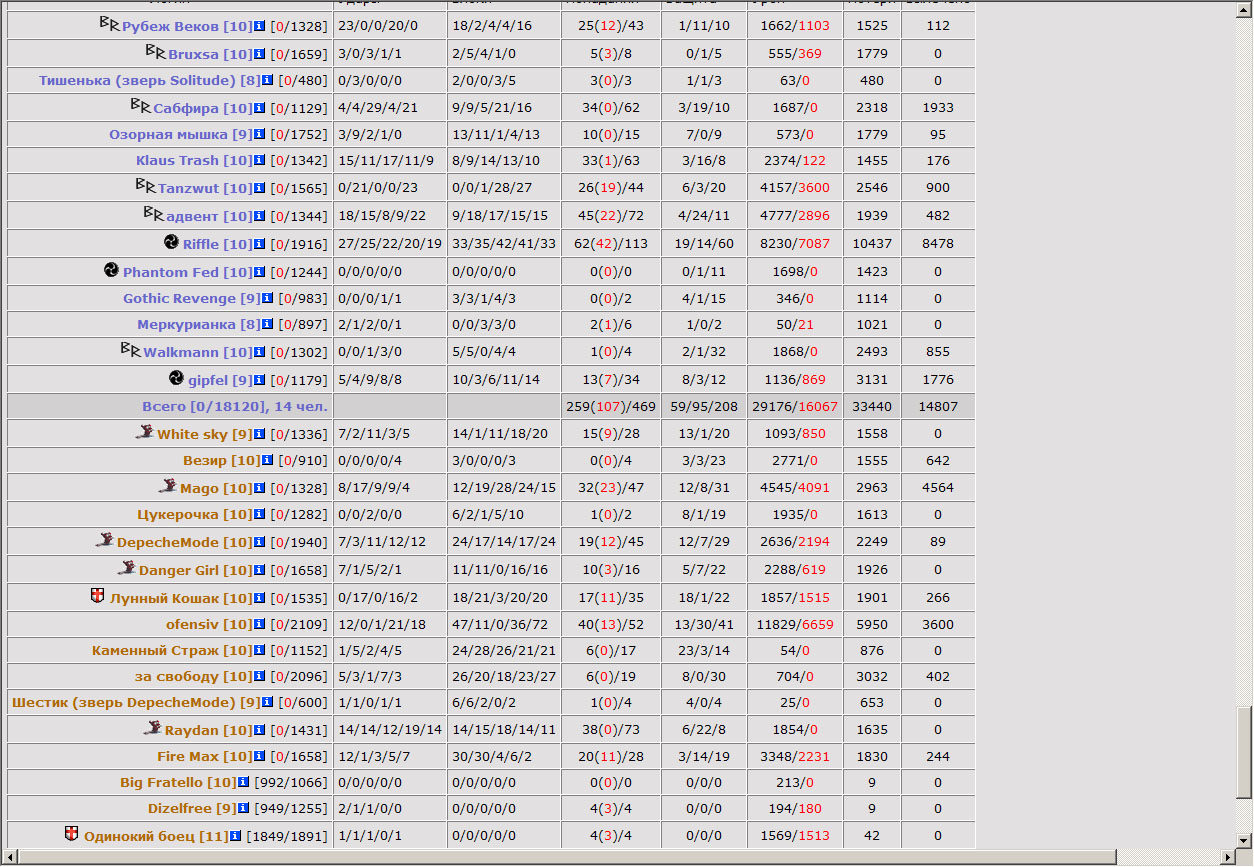This screenshot has width=1254, height=867.
Task: Select Riffle's losses value 10437
Action: [872, 244]
